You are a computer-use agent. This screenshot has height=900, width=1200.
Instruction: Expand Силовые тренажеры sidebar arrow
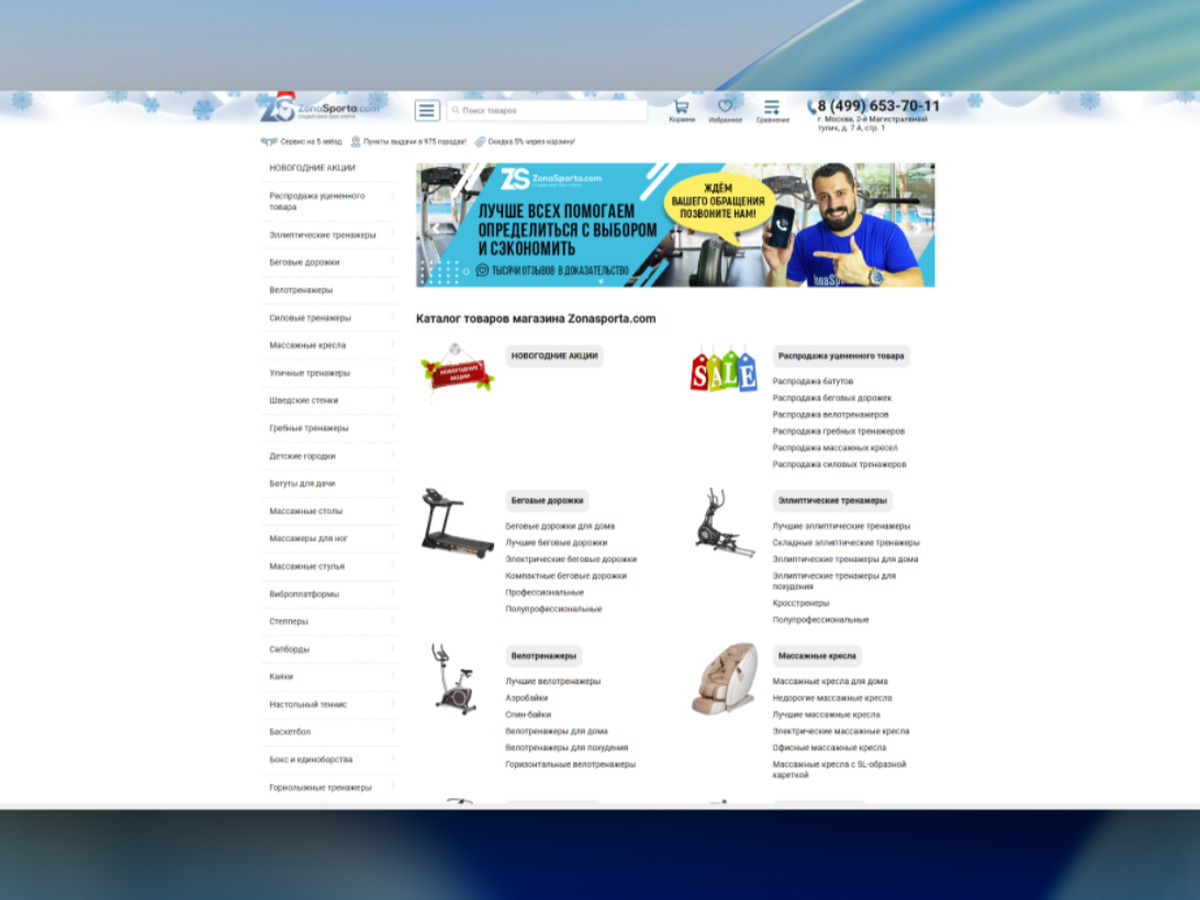point(392,318)
